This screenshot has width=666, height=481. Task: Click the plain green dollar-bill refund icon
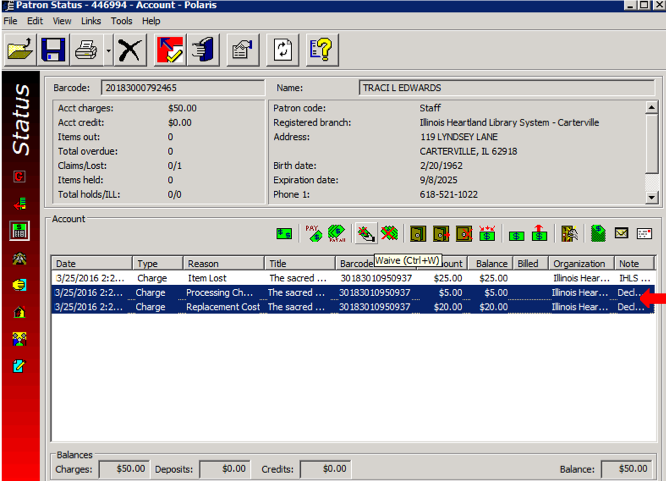(x=516, y=235)
